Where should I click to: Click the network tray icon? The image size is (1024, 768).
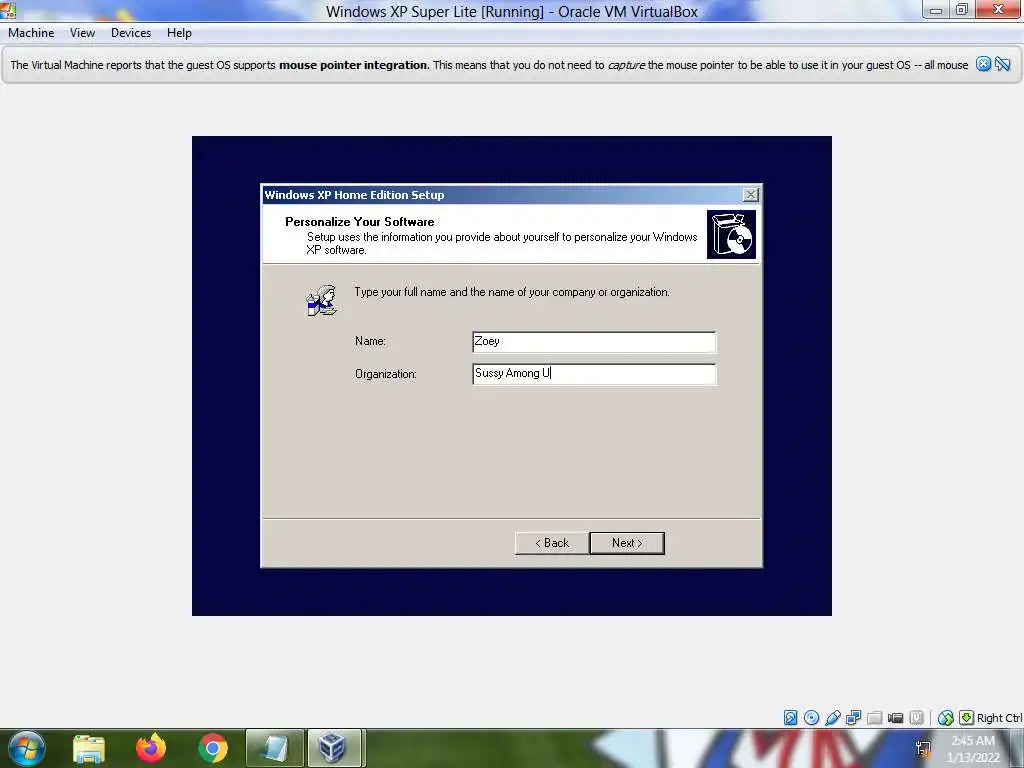[x=923, y=748]
